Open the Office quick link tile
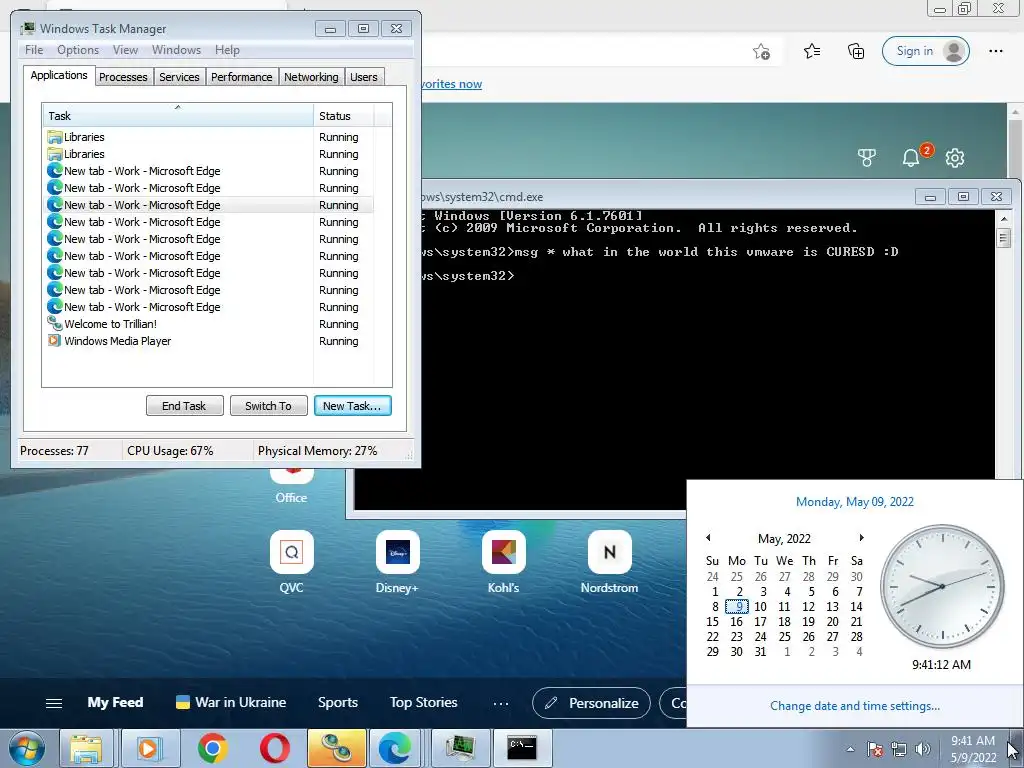 click(291, 486)
